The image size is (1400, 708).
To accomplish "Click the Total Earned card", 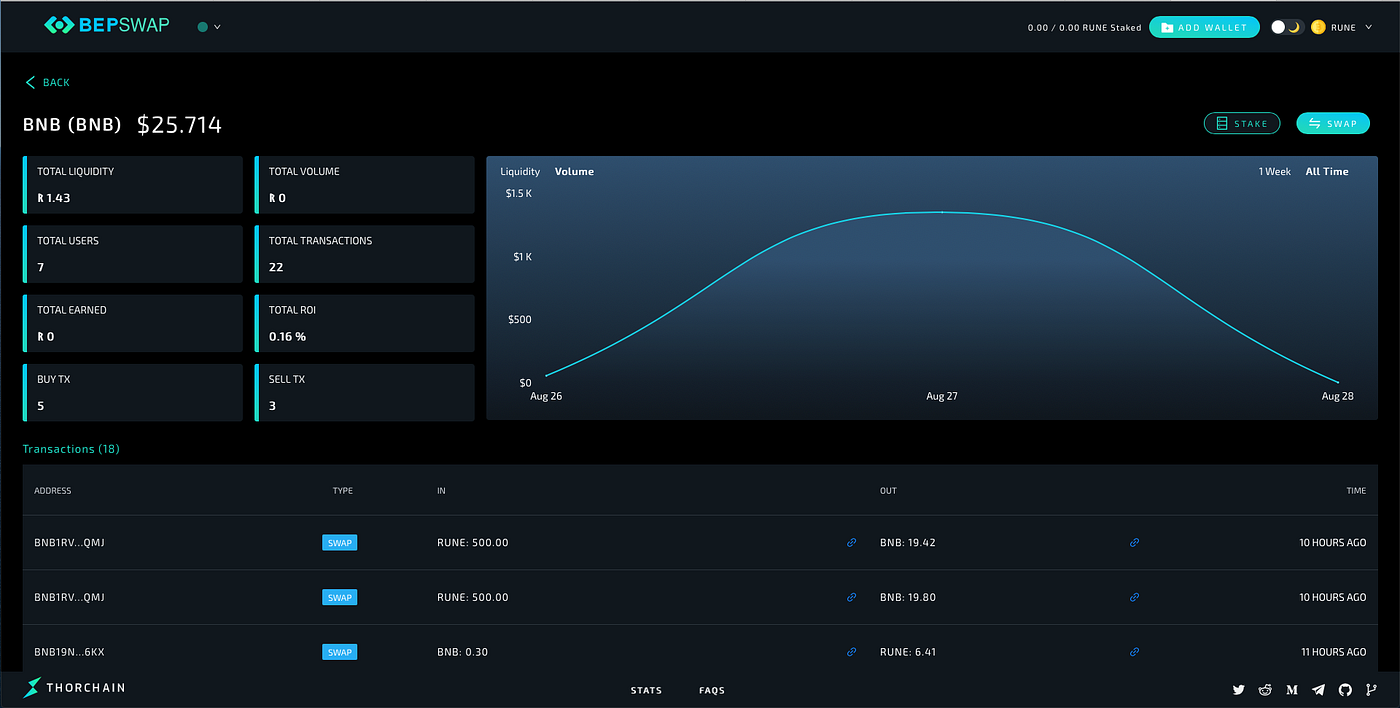I will (x=133, y=323).
